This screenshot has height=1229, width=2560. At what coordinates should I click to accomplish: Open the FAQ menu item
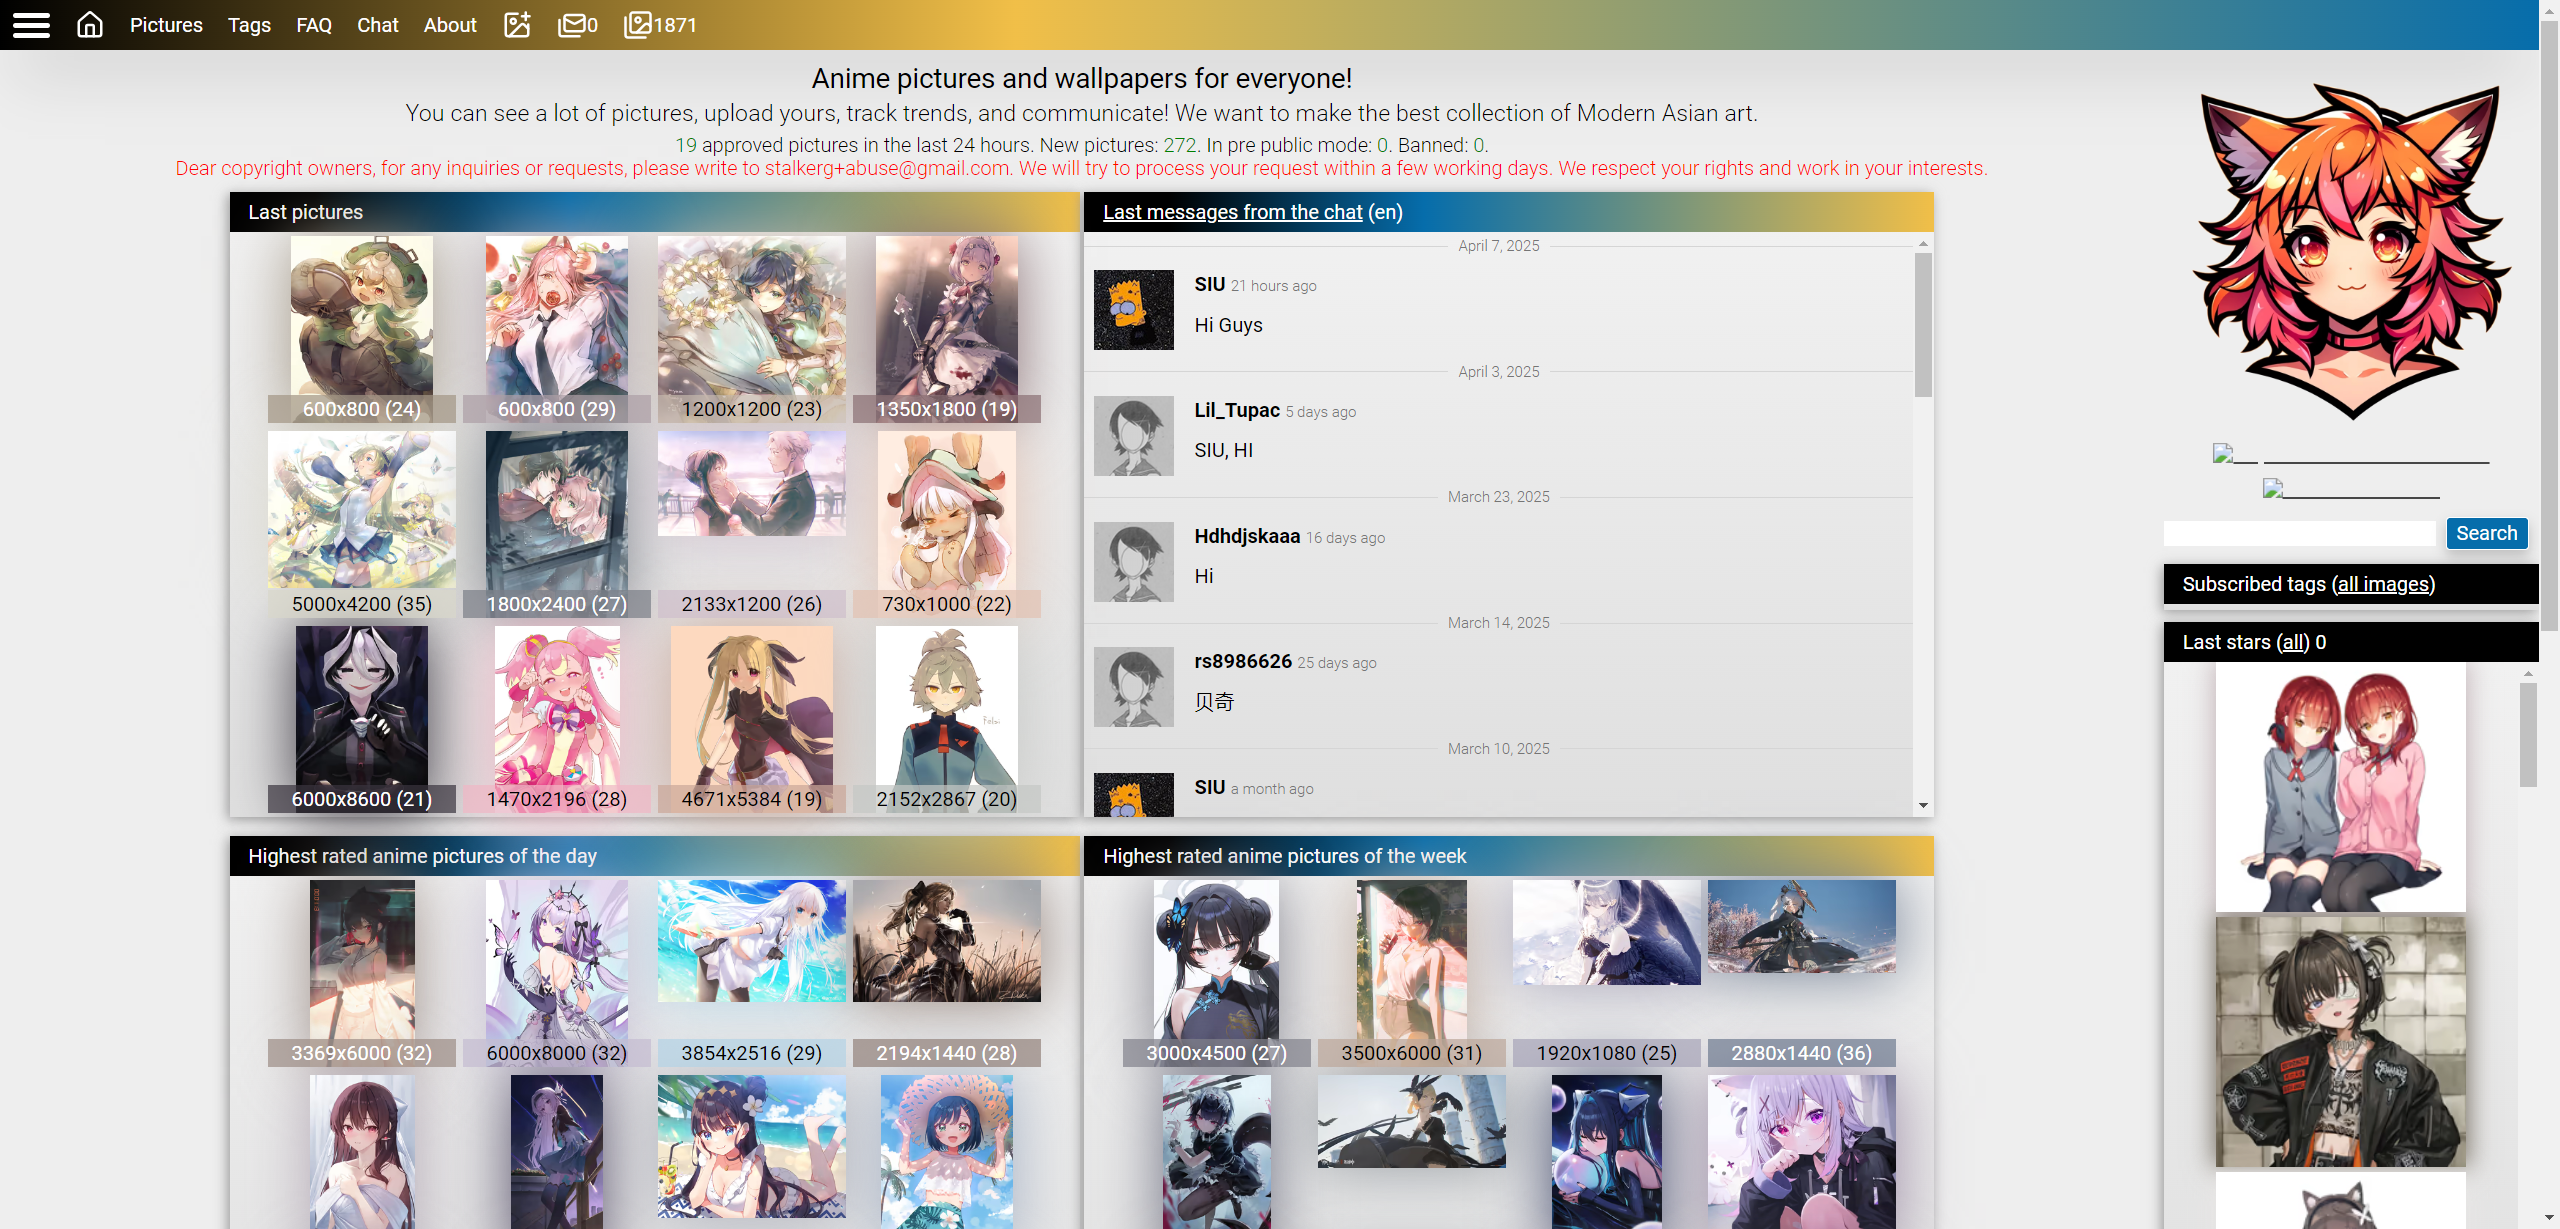[313, 25]
